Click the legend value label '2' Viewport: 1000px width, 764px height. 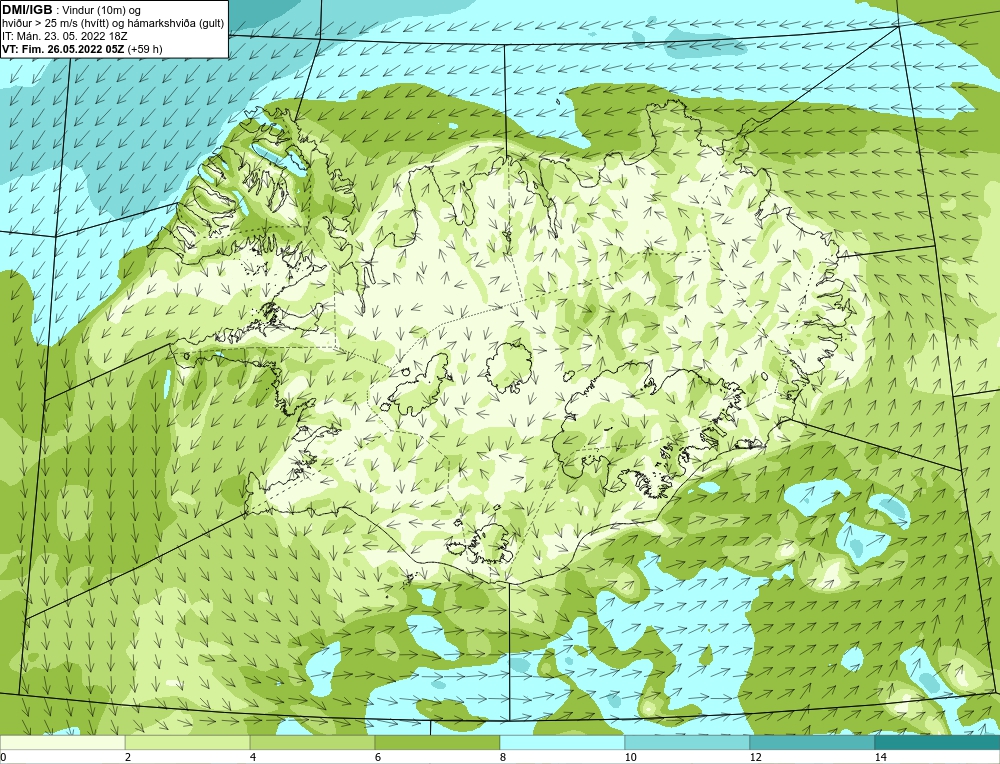click(x=128, y=757)
